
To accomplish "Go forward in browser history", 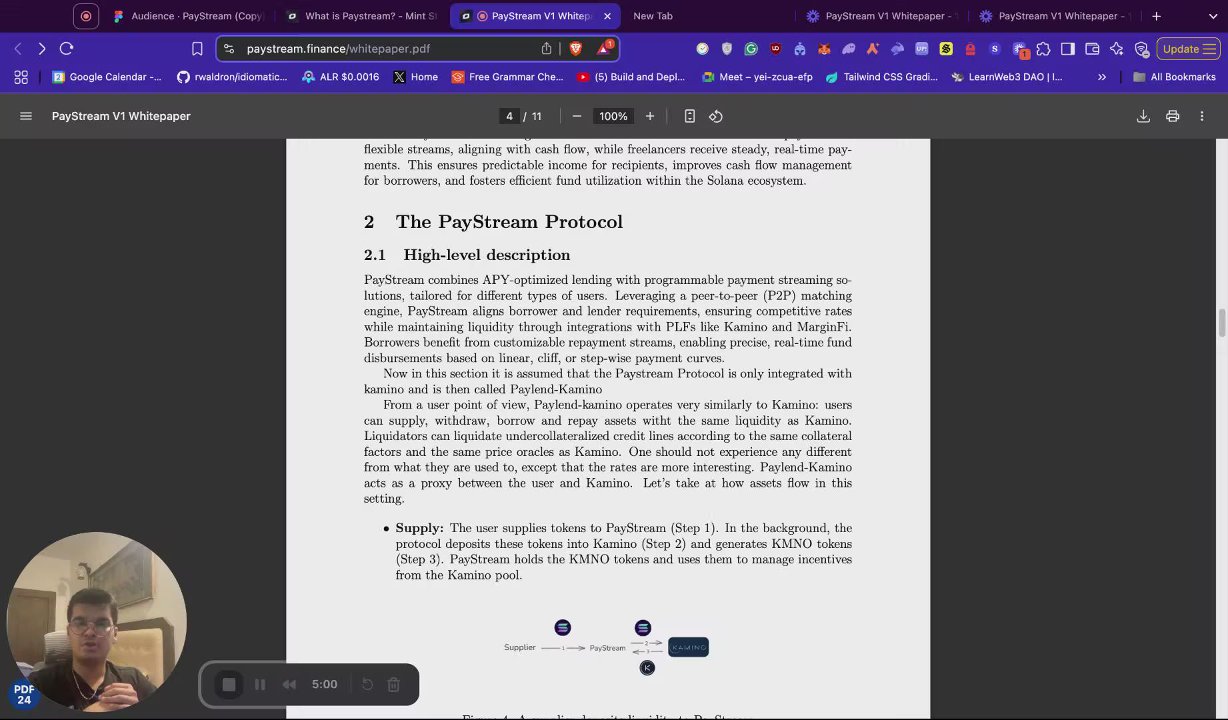I will coord(41,48).
